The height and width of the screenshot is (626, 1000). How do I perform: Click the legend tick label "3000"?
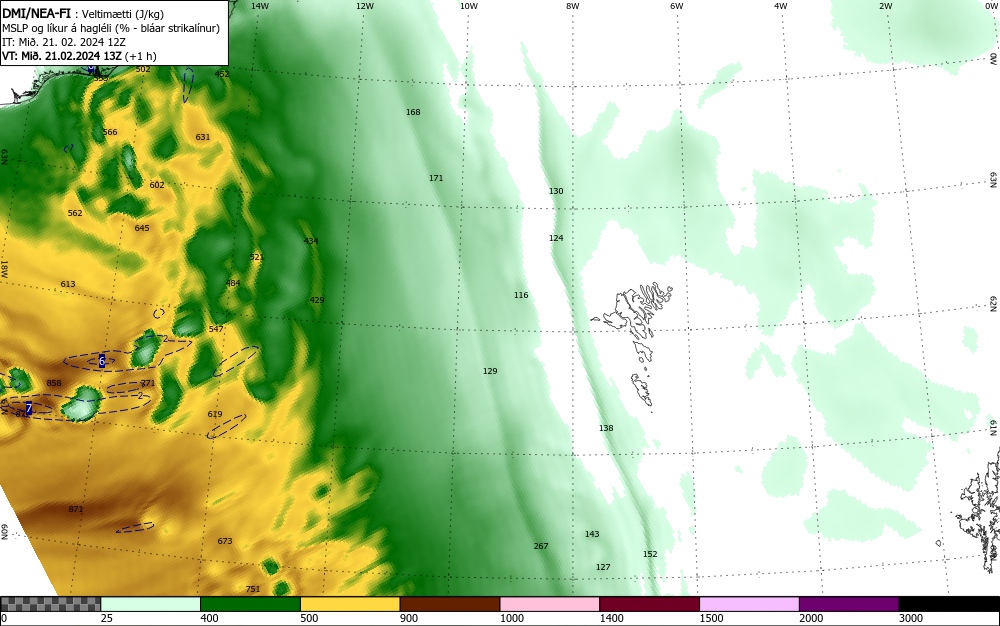(x=911, y=618)
